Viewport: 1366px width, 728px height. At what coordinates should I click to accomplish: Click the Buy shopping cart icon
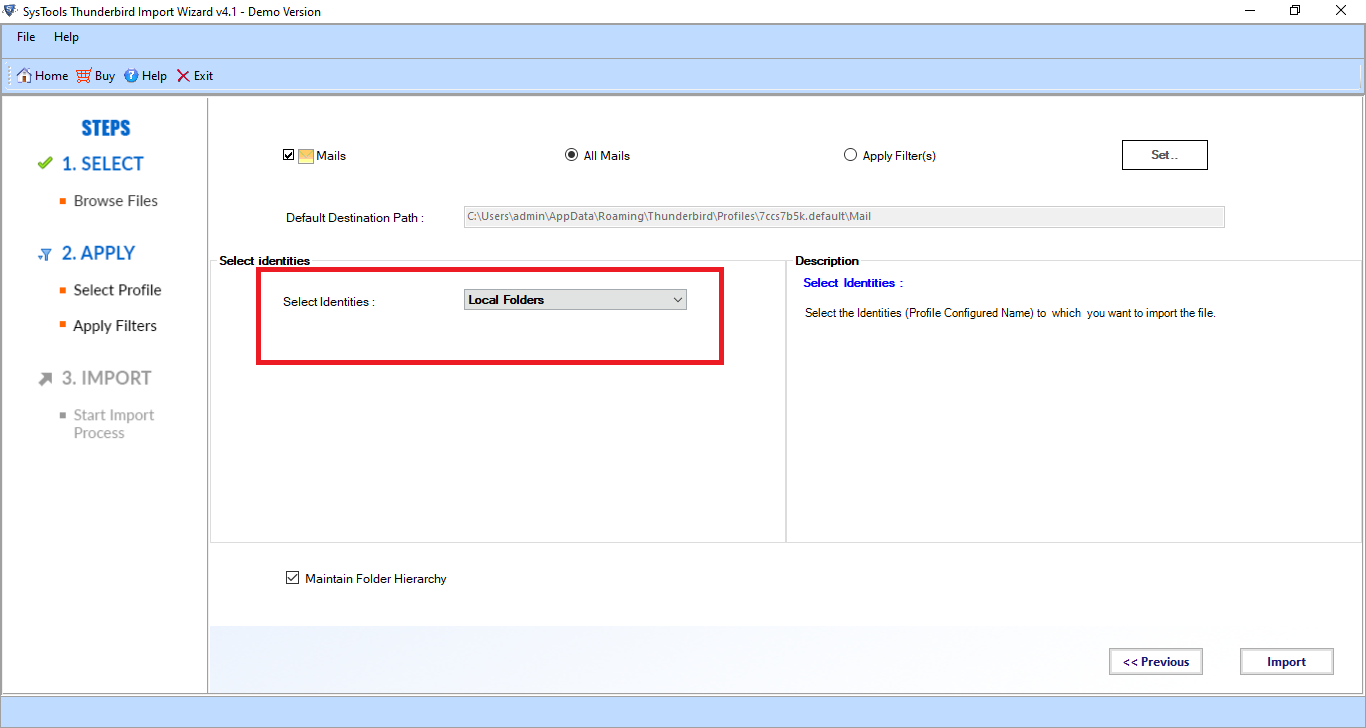click(84, 76)
